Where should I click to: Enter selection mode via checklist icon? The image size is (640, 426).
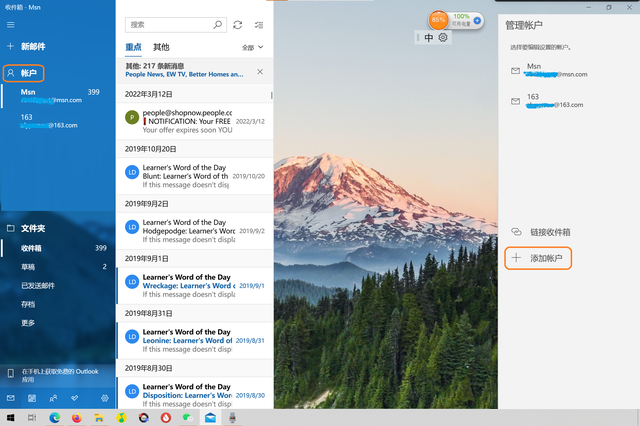pos(259,24)
